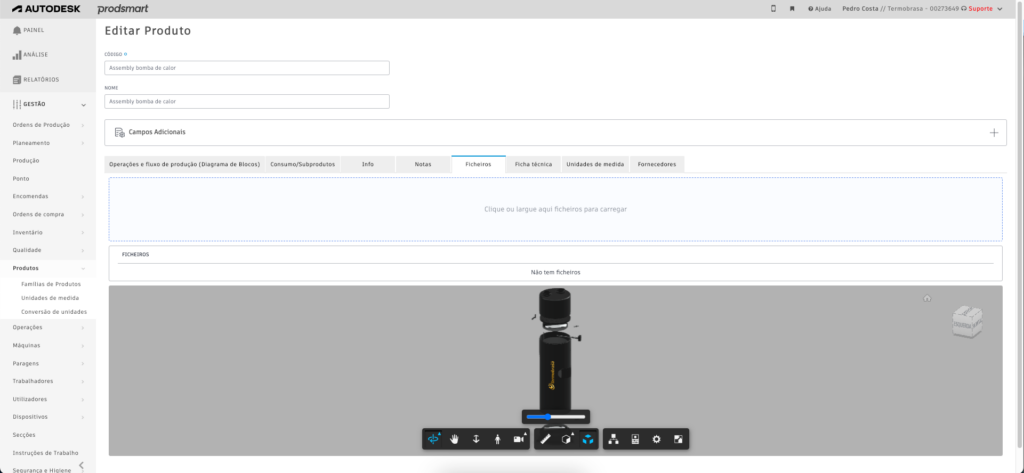Toggle viewer full screen mode
Viewport: 1024px width, 473px height.
678,440
